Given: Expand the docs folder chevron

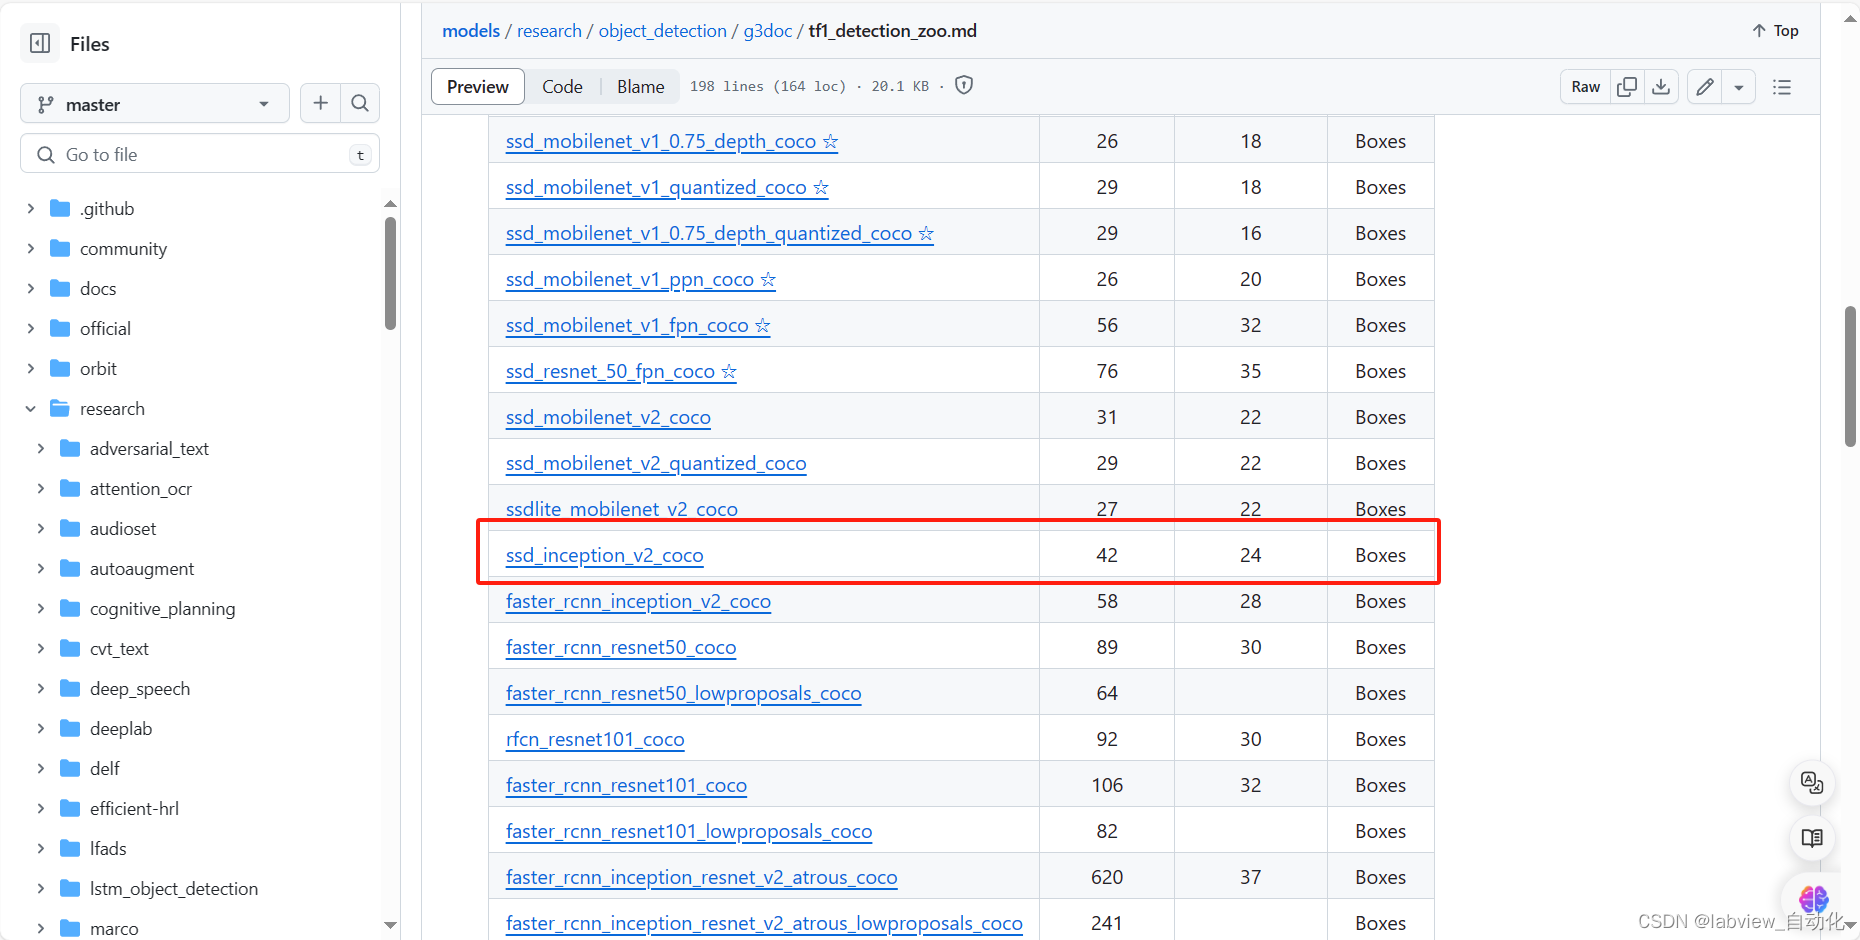Looking at the screenshot, I should coord(31,288).
